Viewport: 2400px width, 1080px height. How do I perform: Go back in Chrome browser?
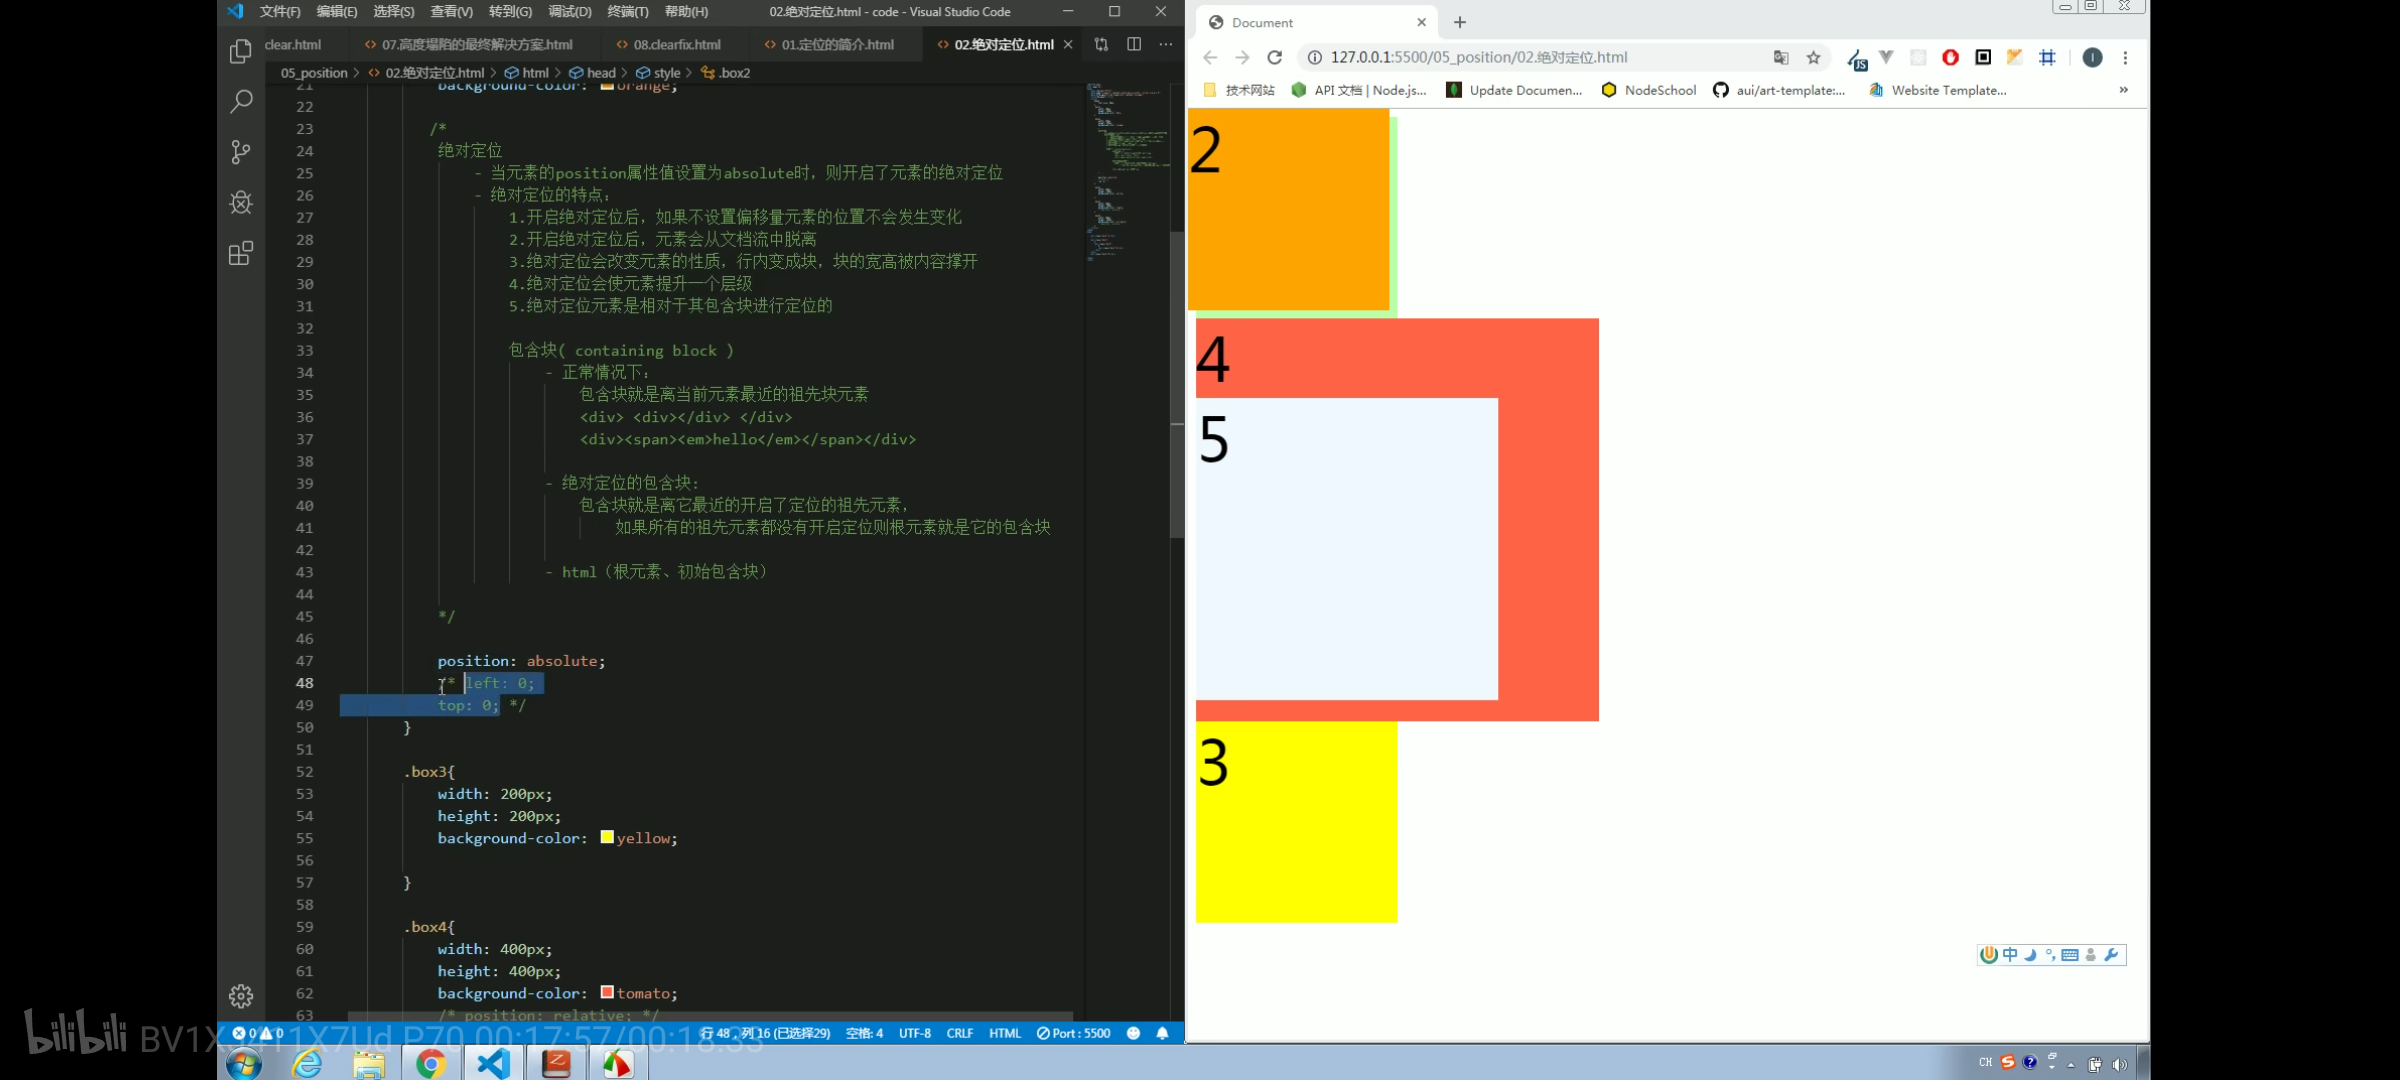coord(1210,58)
